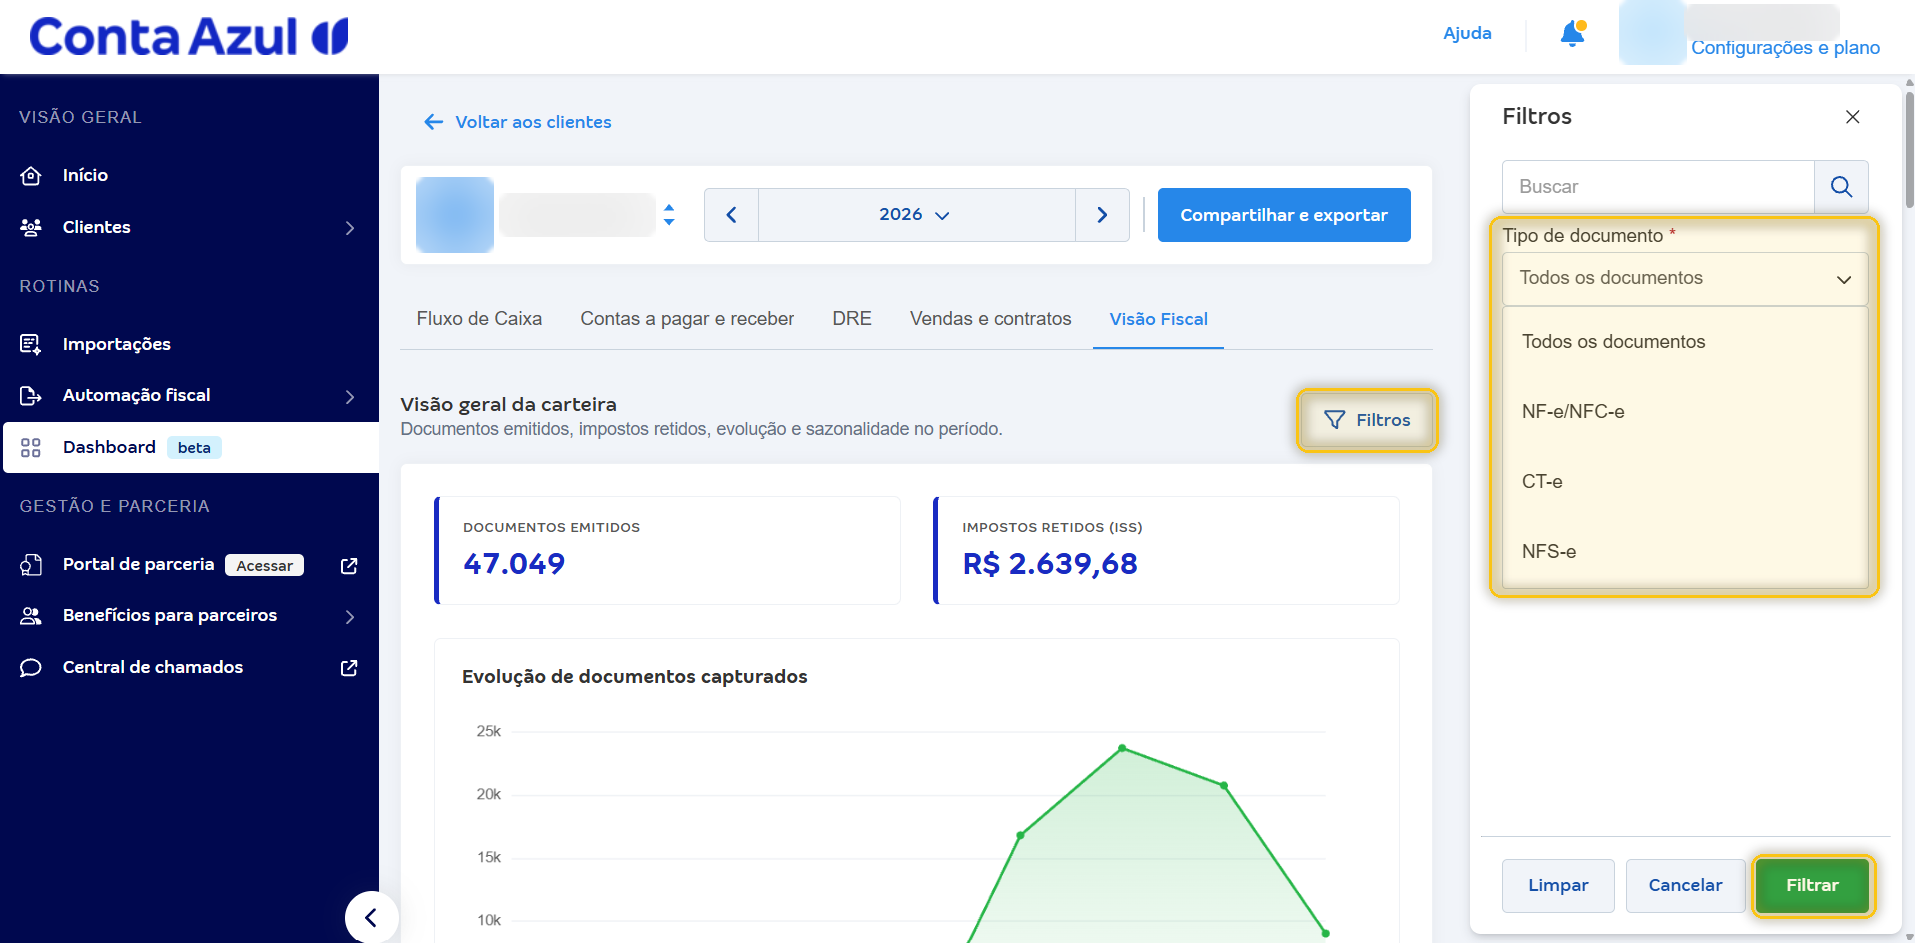This screenshot has width=1915, height=943.
Task: Click the Conta Azul logo
Action: click(189, 37)
